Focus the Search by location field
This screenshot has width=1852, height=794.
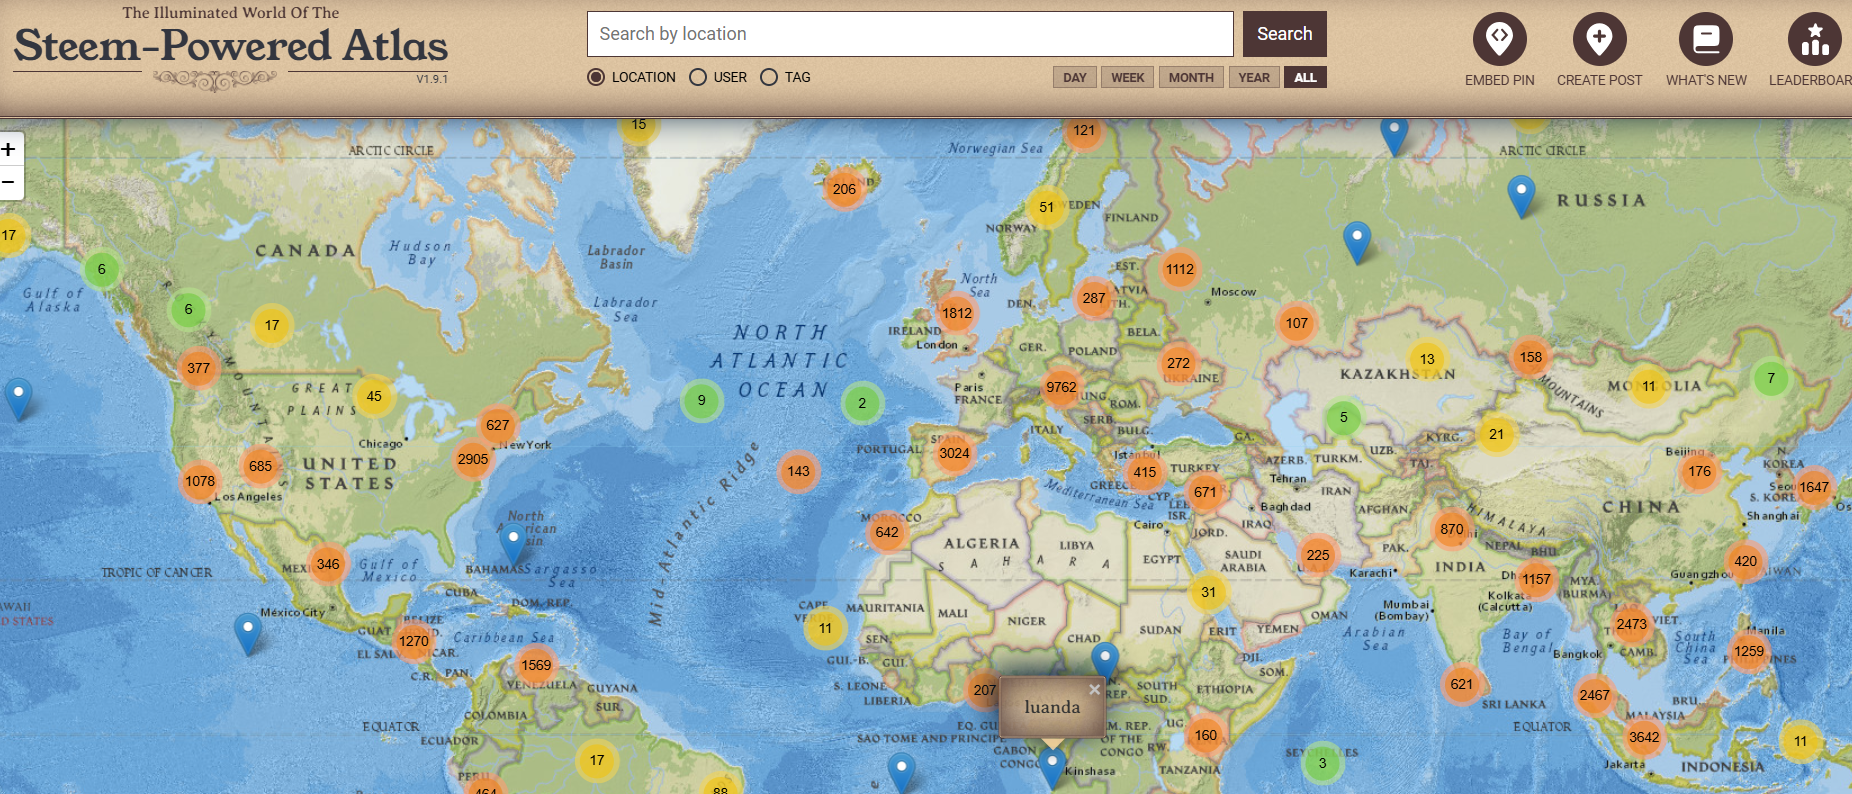(910, 34)
